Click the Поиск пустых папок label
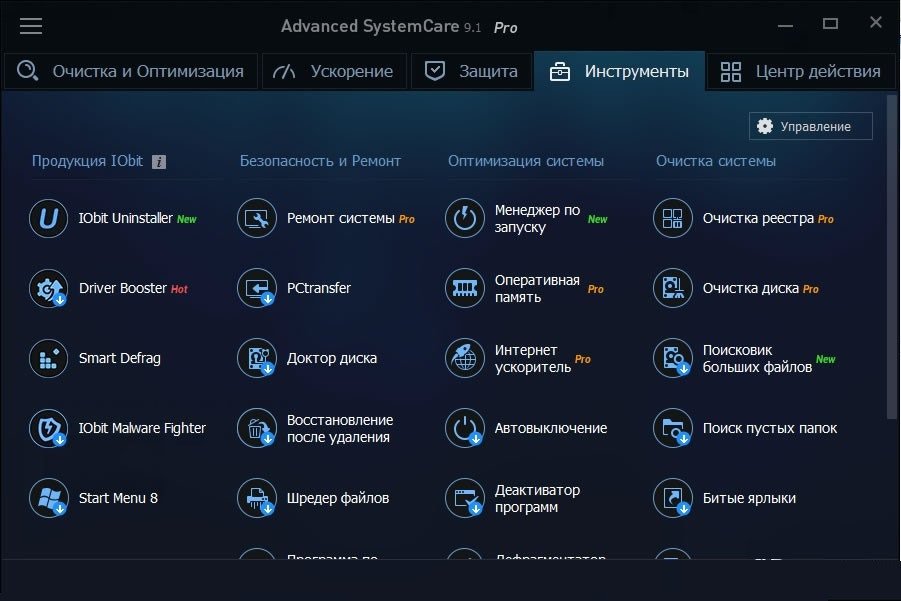Screen dimensions: 901x601 (770, 428)
